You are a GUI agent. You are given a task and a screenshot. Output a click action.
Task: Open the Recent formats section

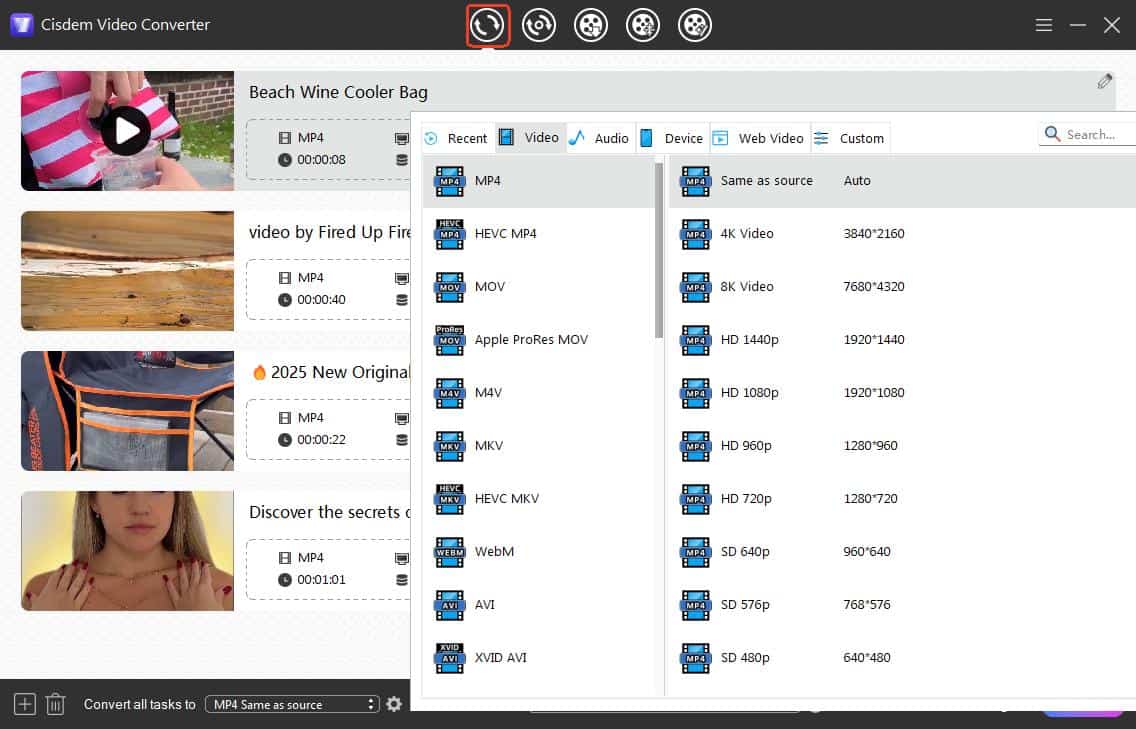point(456,138)
